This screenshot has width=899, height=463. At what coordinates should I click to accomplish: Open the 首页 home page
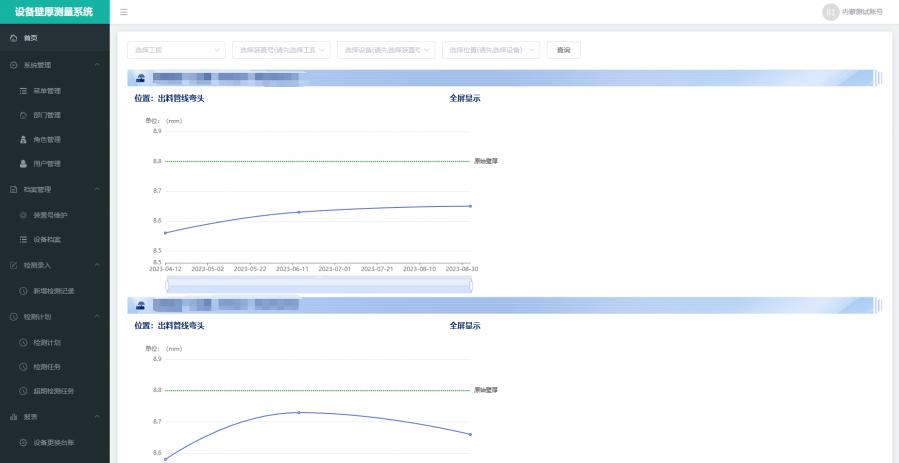click(30, 38)
